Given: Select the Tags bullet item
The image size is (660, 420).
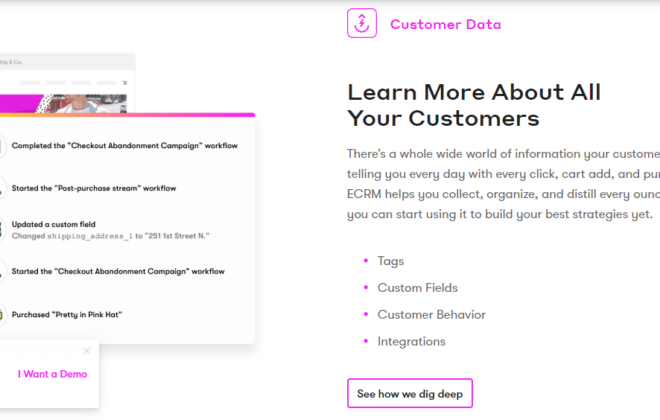Looking at the screenshot, I should click(390, 261).
